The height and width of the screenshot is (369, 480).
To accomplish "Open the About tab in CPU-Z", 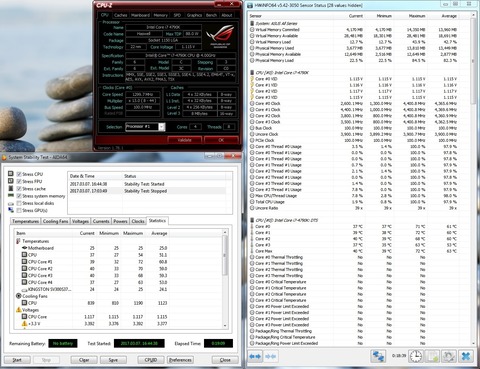I will tap(227, 15).
